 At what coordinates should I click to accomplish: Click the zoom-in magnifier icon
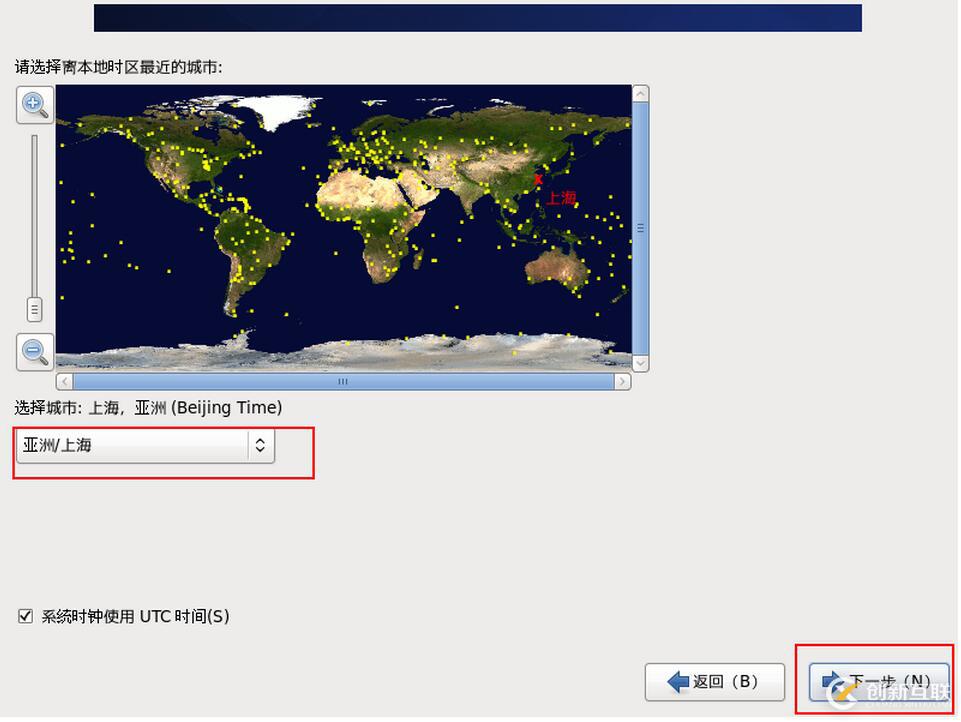pos(34,105)
